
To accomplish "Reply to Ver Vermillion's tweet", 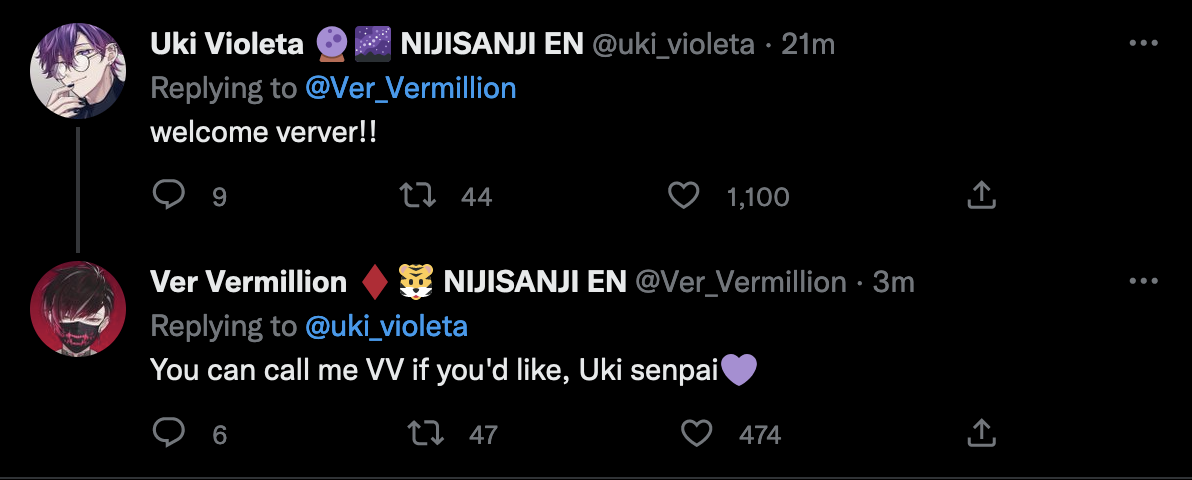I will tap(168, 433).
